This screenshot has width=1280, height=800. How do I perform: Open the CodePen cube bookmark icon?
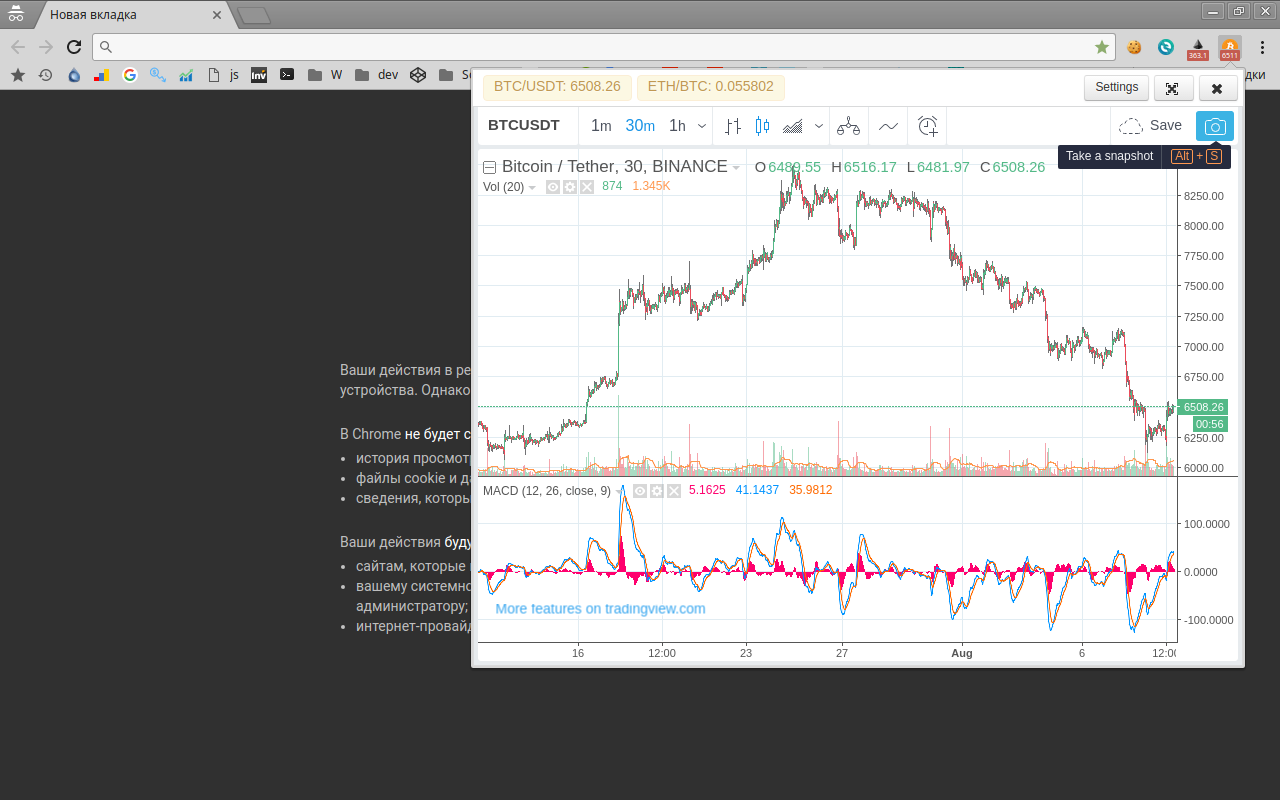click(418, 74)
